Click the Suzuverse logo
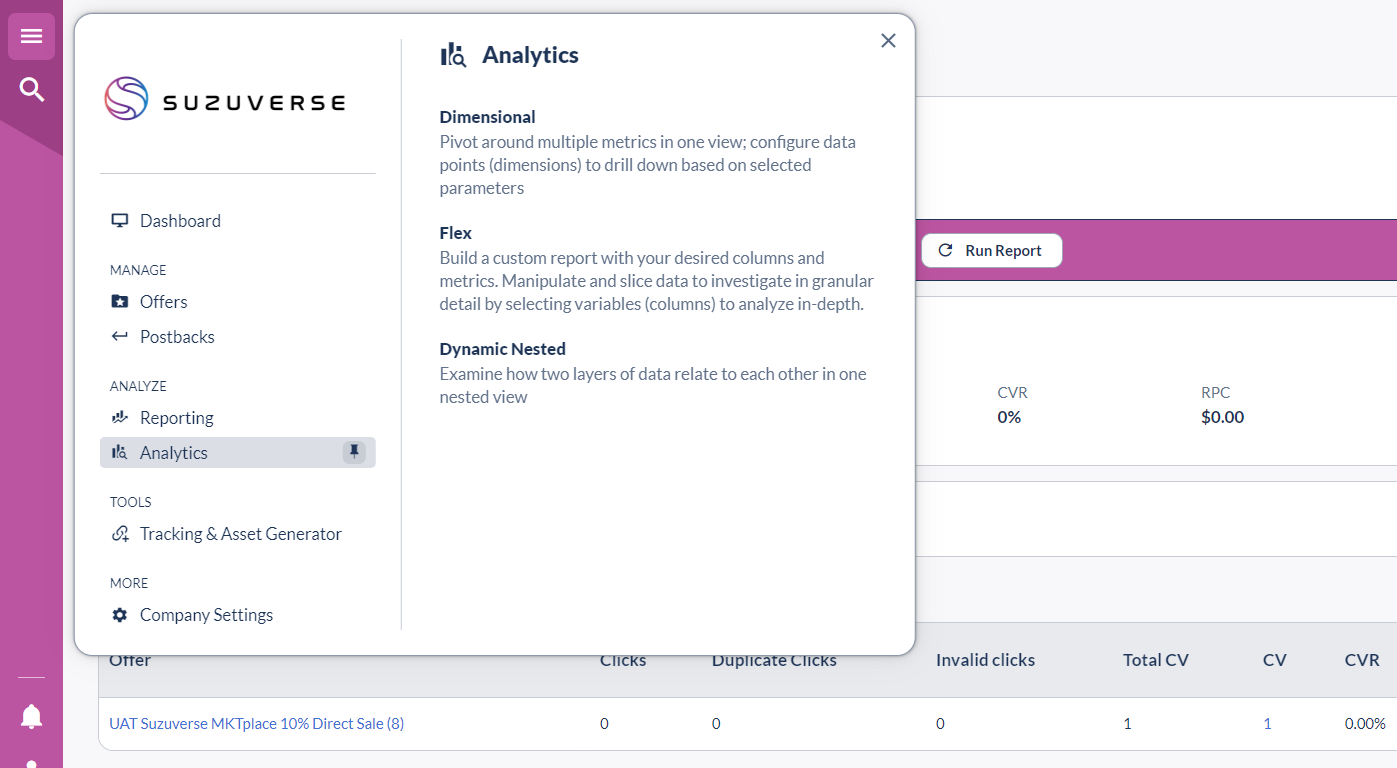 point(225,100)
